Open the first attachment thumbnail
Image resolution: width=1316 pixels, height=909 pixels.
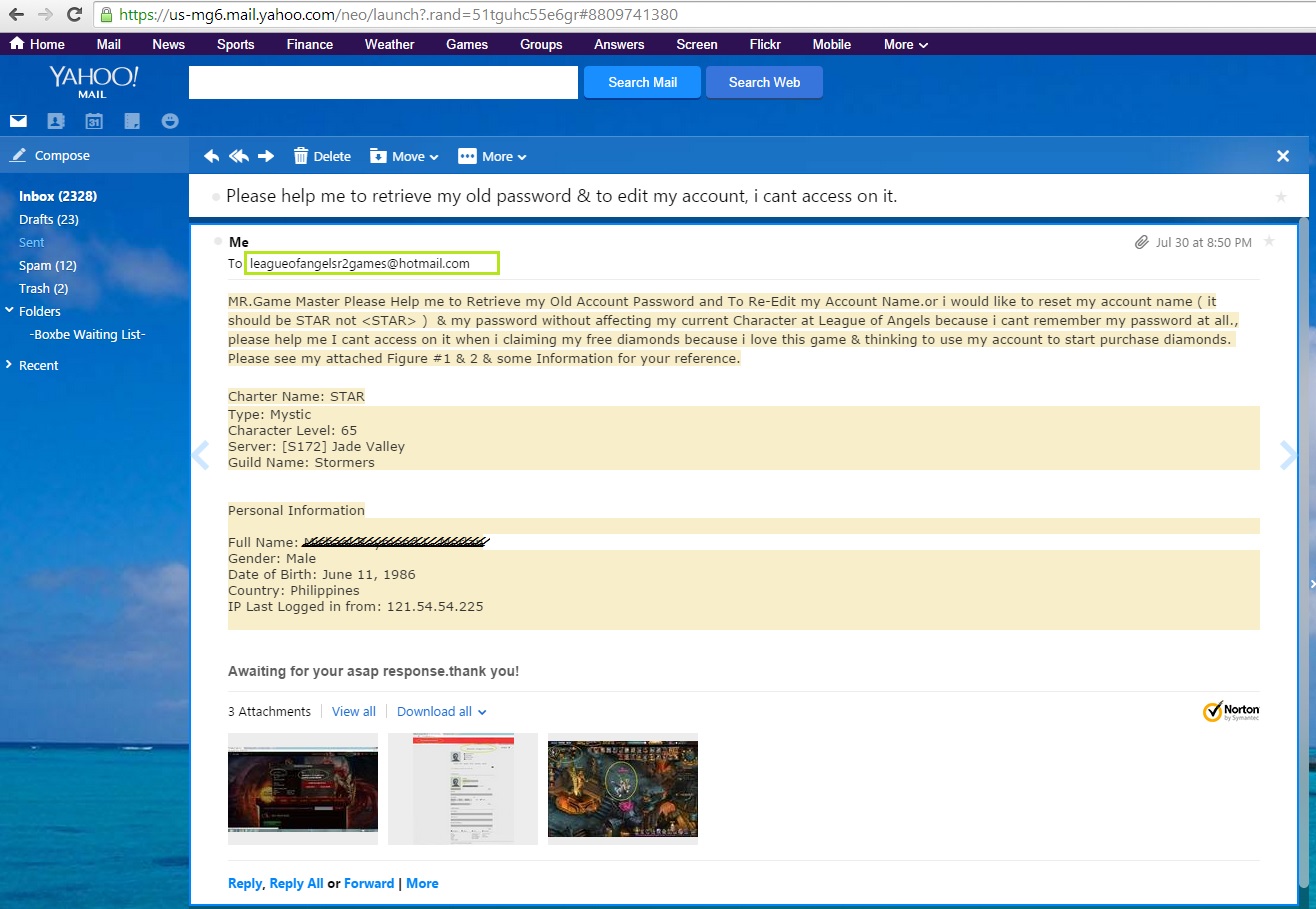point(303,789)
